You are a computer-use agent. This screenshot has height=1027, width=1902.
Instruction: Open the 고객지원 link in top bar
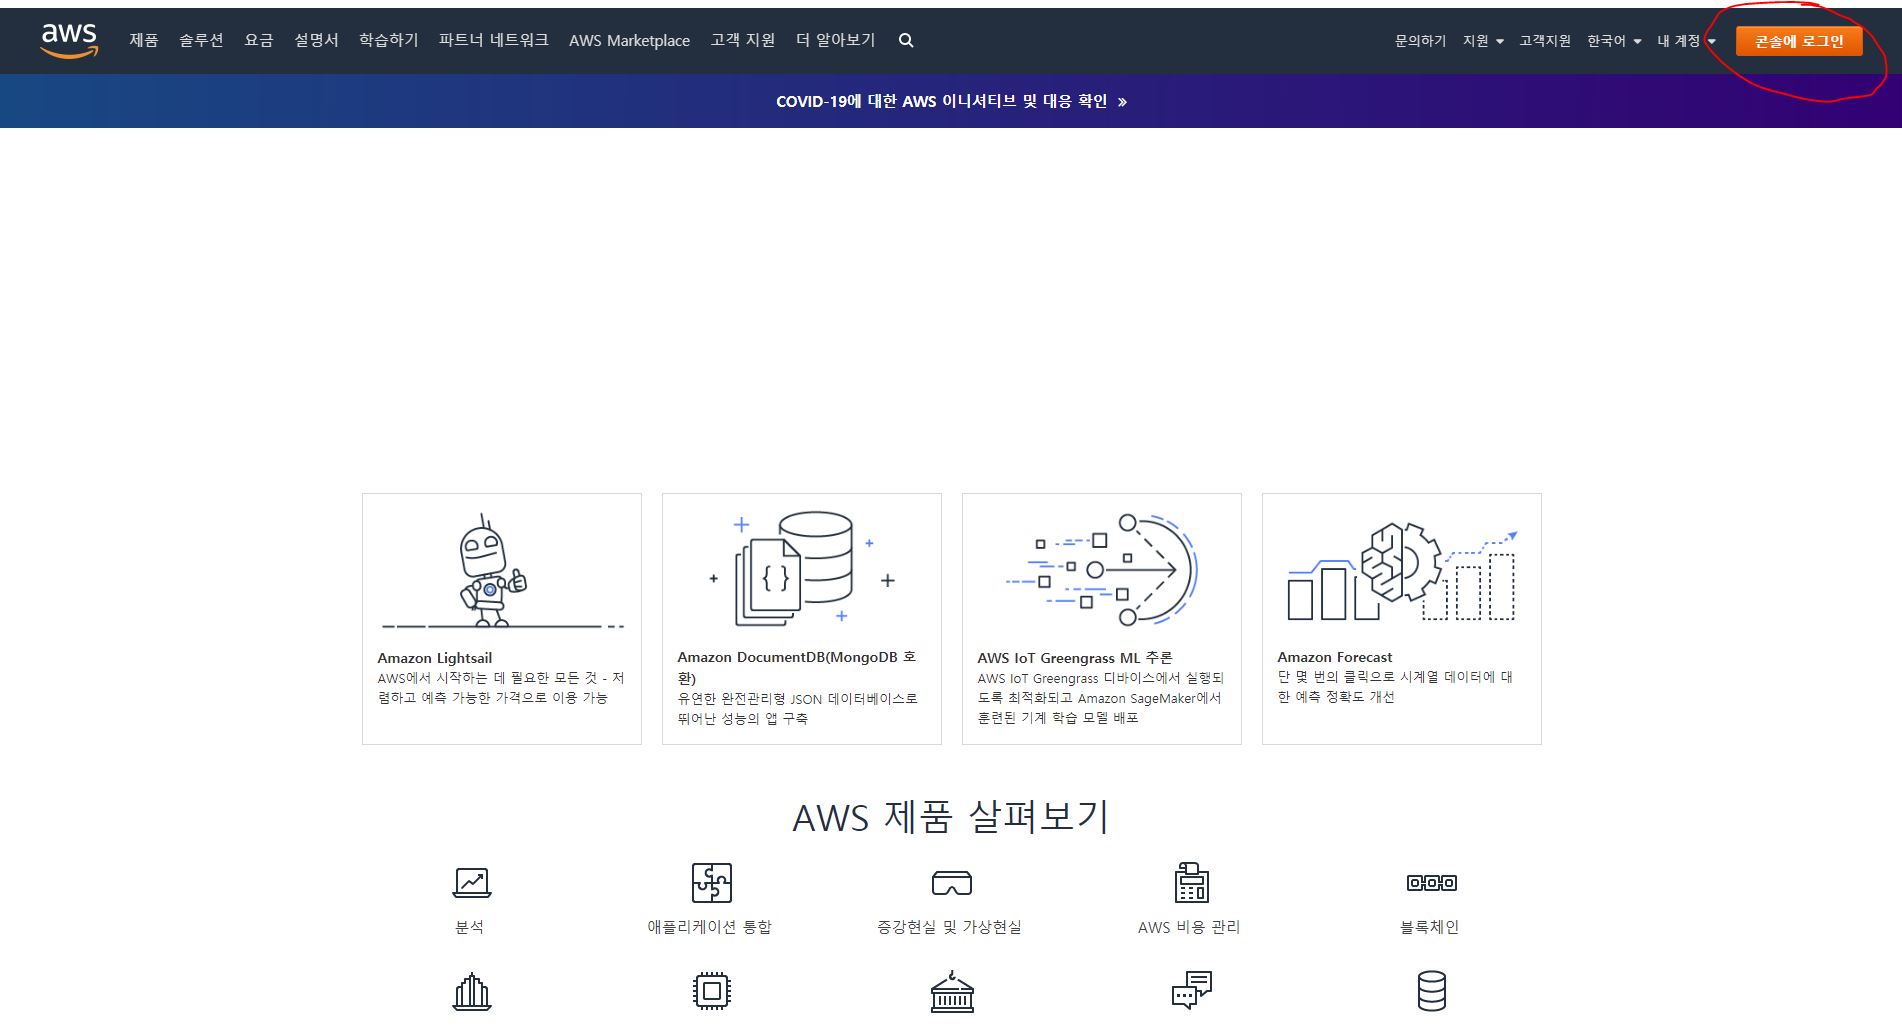[x=1545, y=41]
